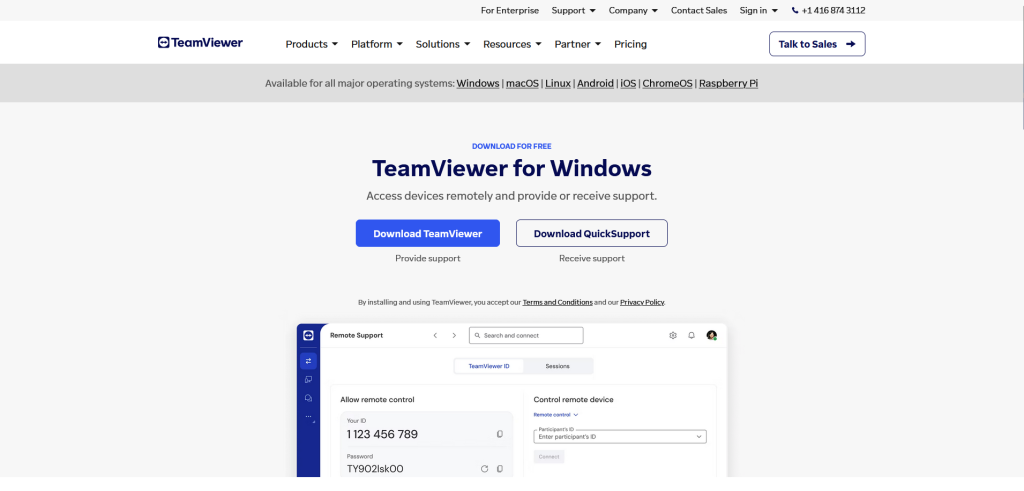Click the Connect button in app preview
Screen dimensions: 1024x491
coord(549,457)
